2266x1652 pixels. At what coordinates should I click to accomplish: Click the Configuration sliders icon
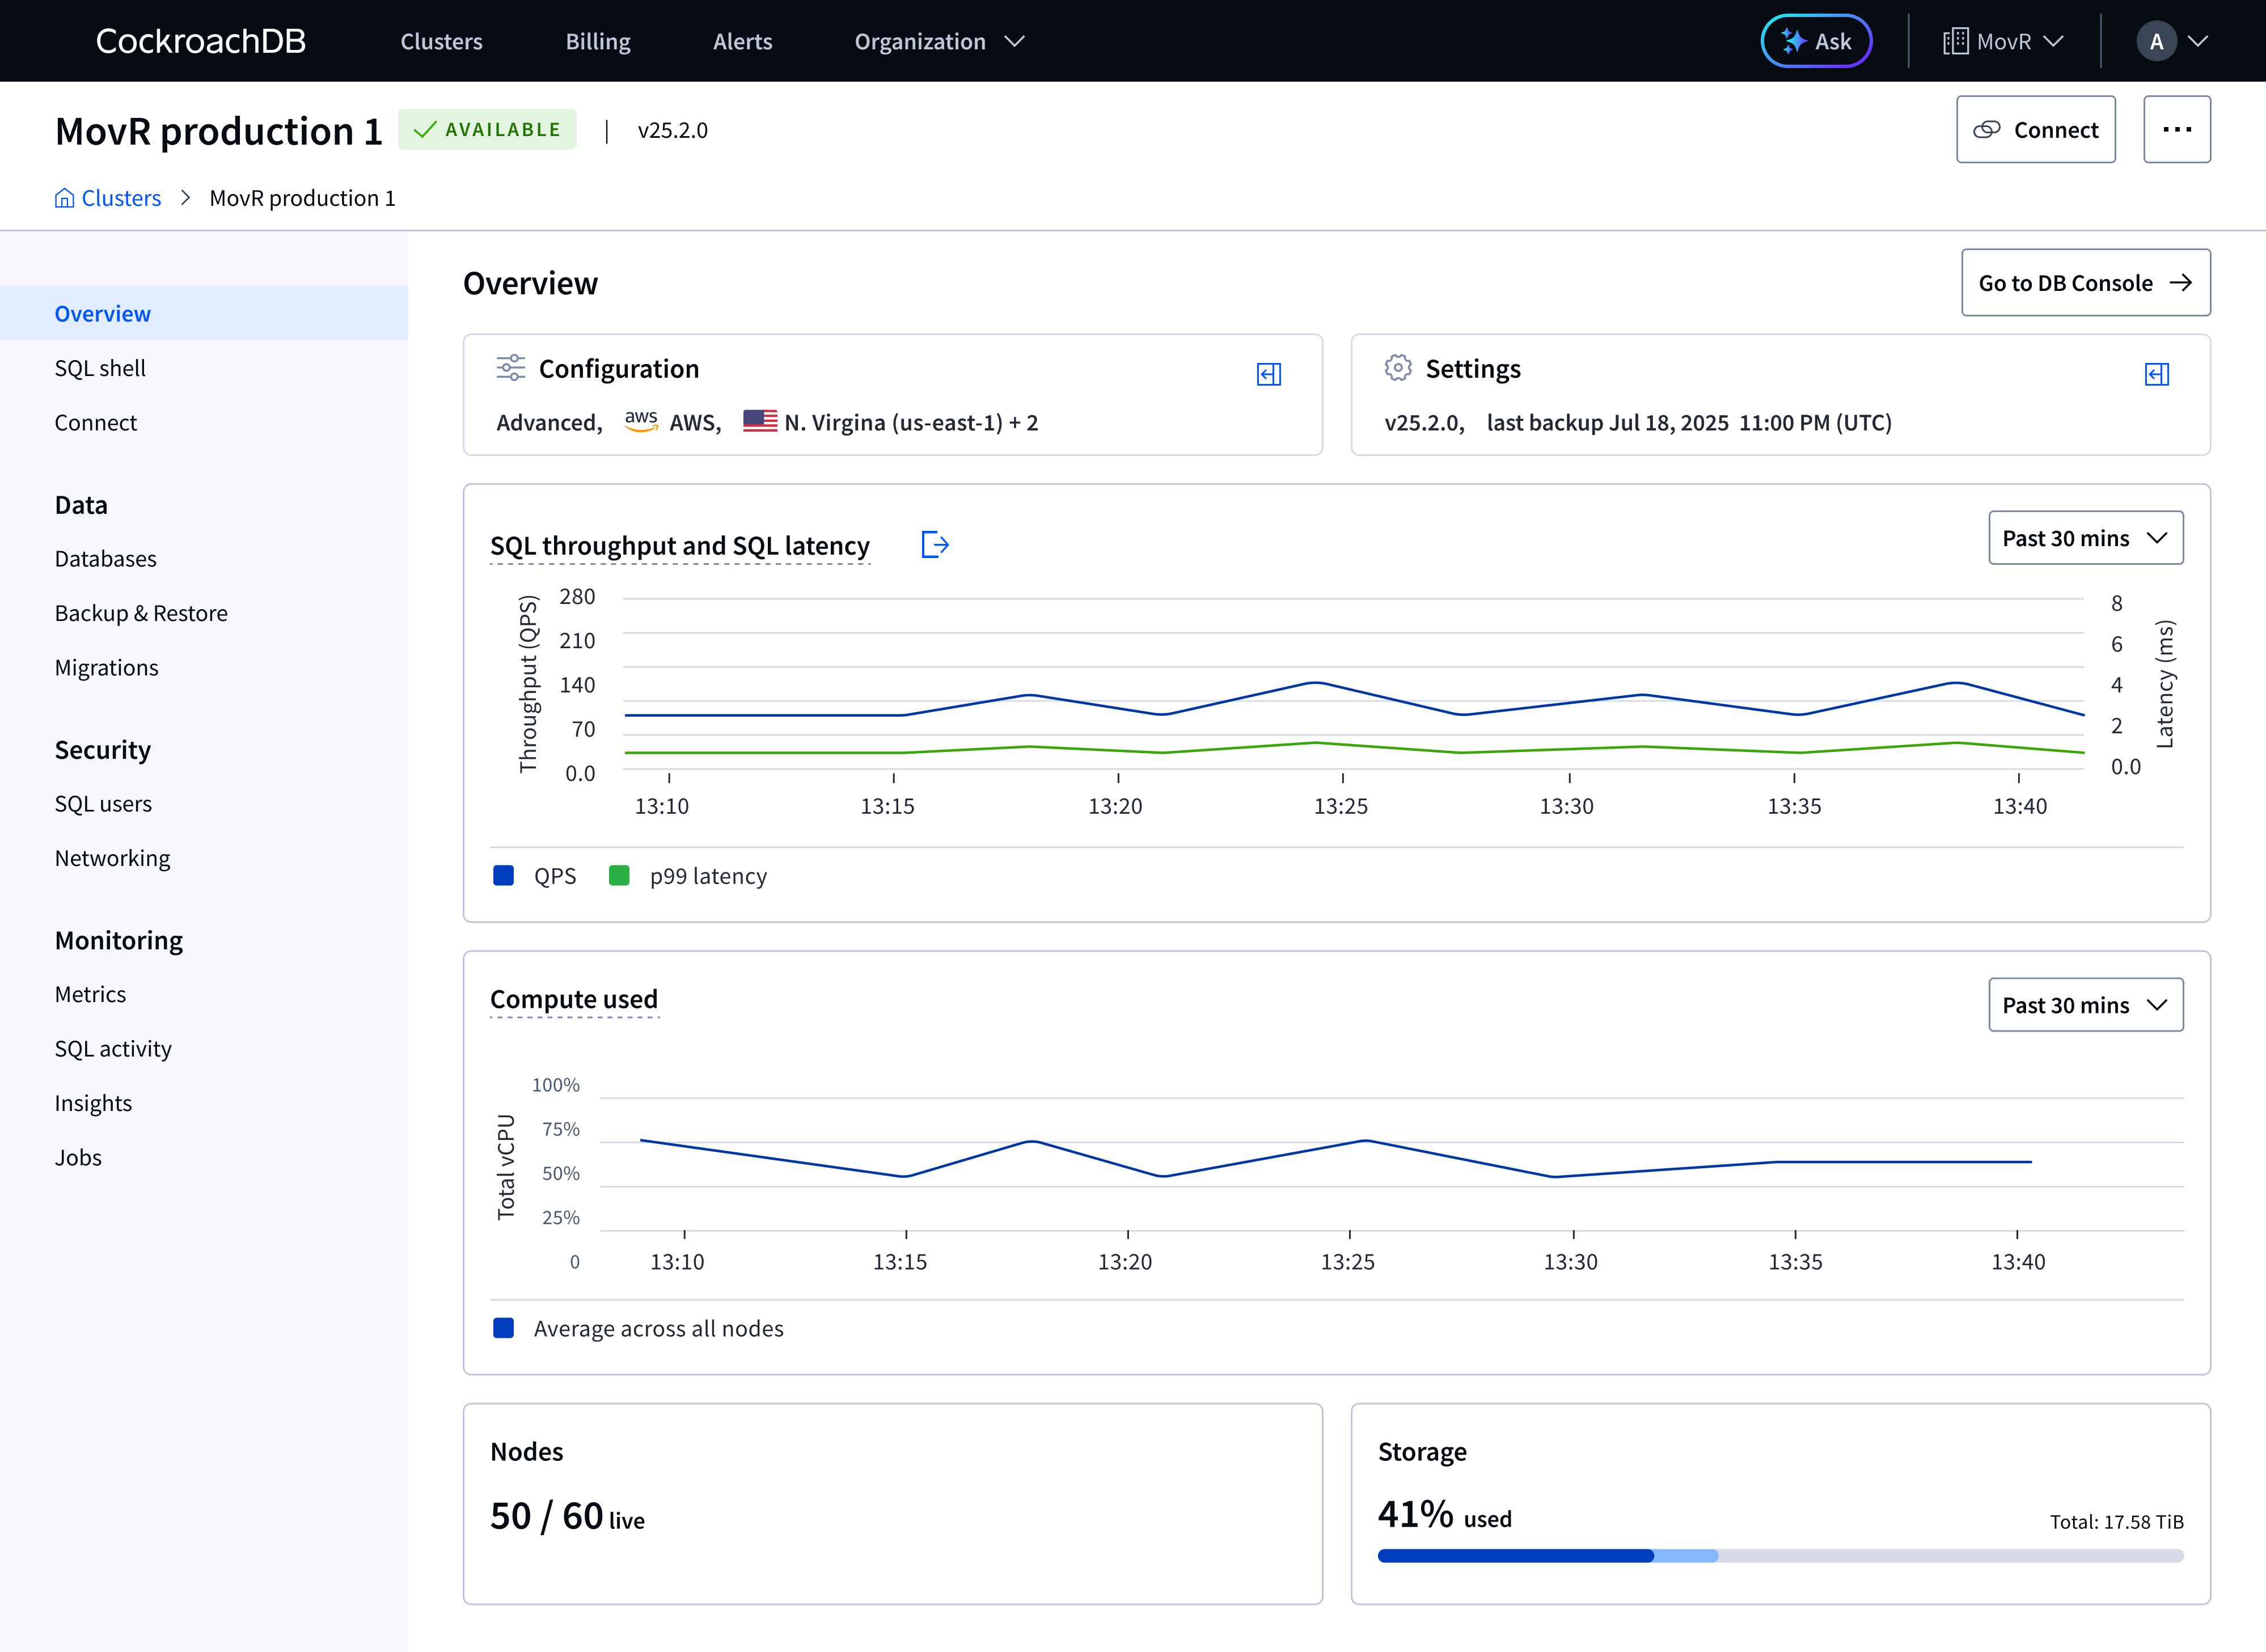coord(510,368)
